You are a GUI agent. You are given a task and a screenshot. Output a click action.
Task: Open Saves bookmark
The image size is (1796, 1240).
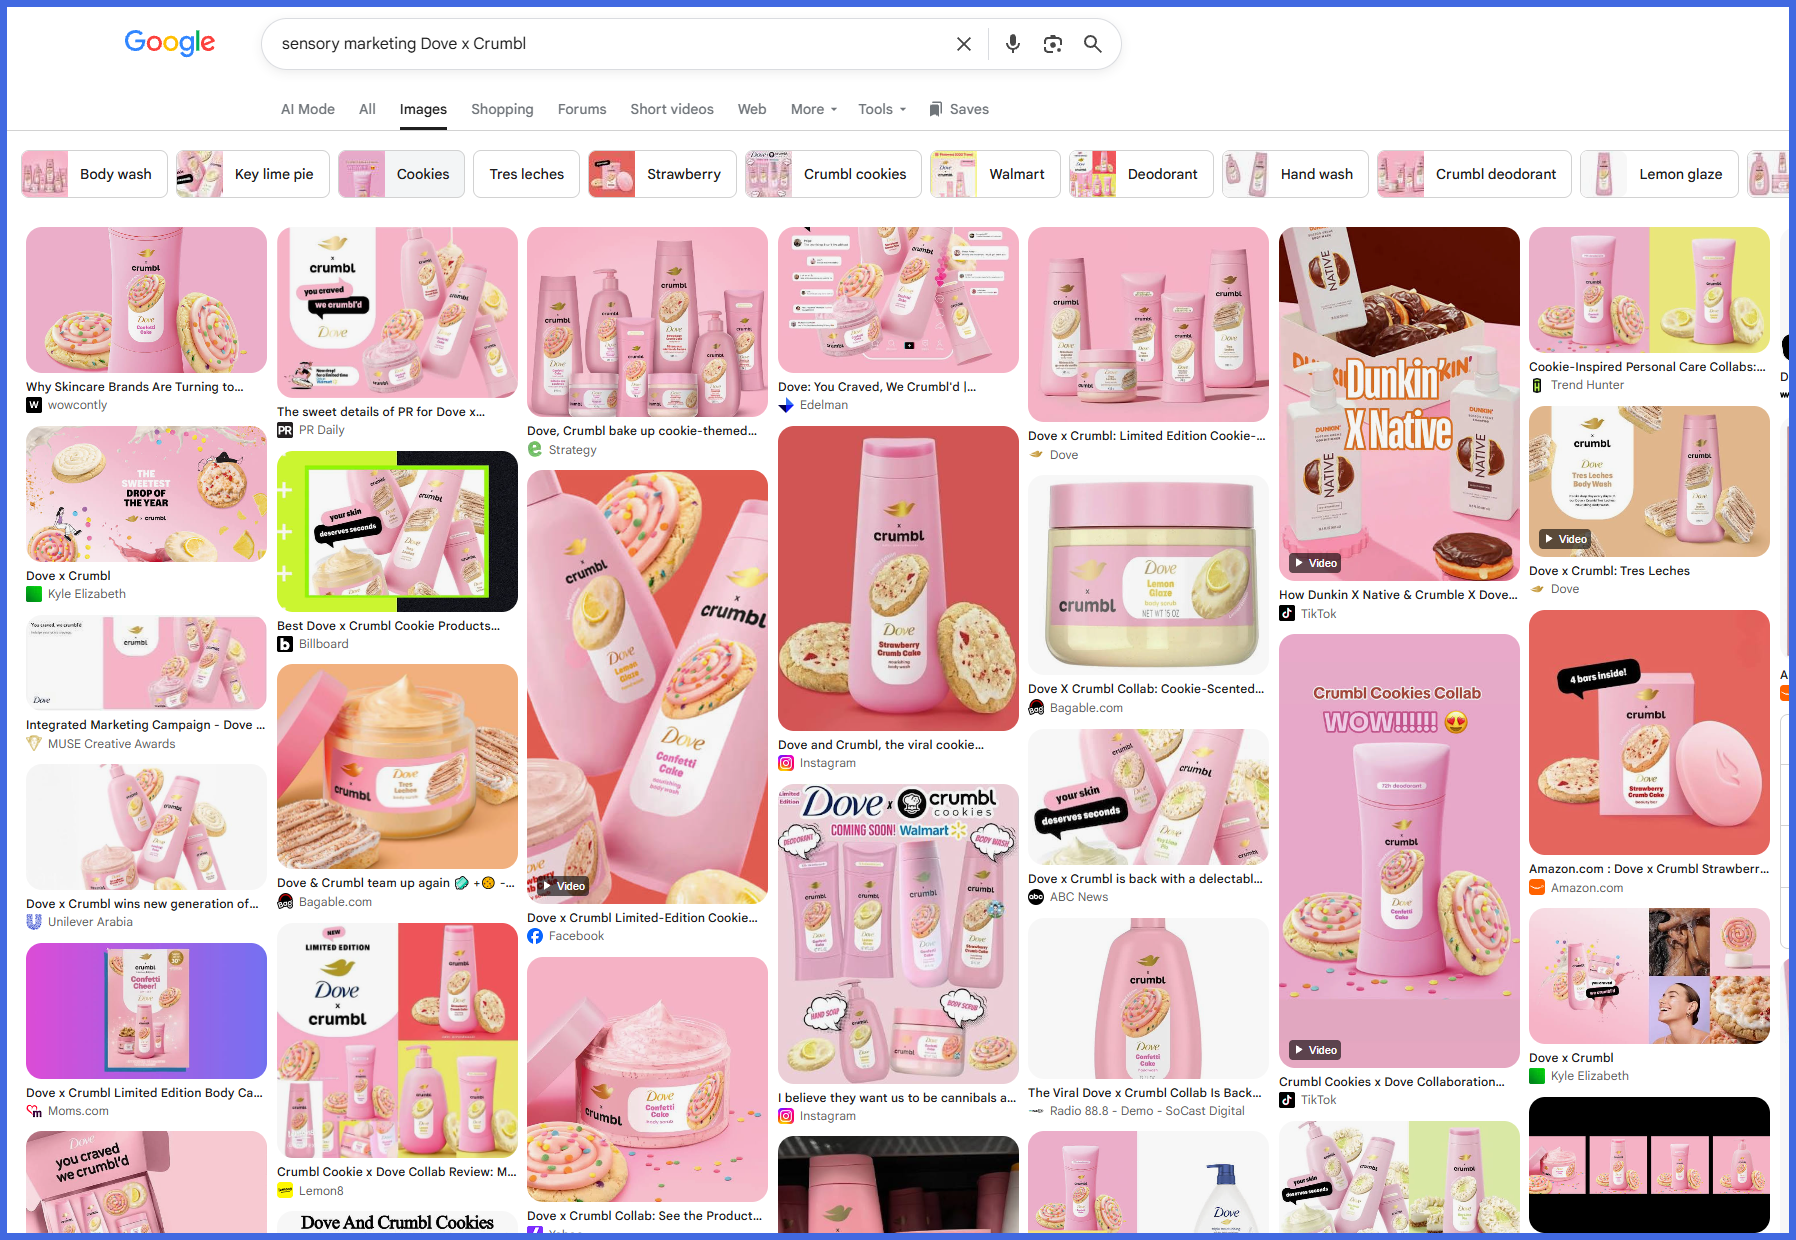click(x=958, y=109)
